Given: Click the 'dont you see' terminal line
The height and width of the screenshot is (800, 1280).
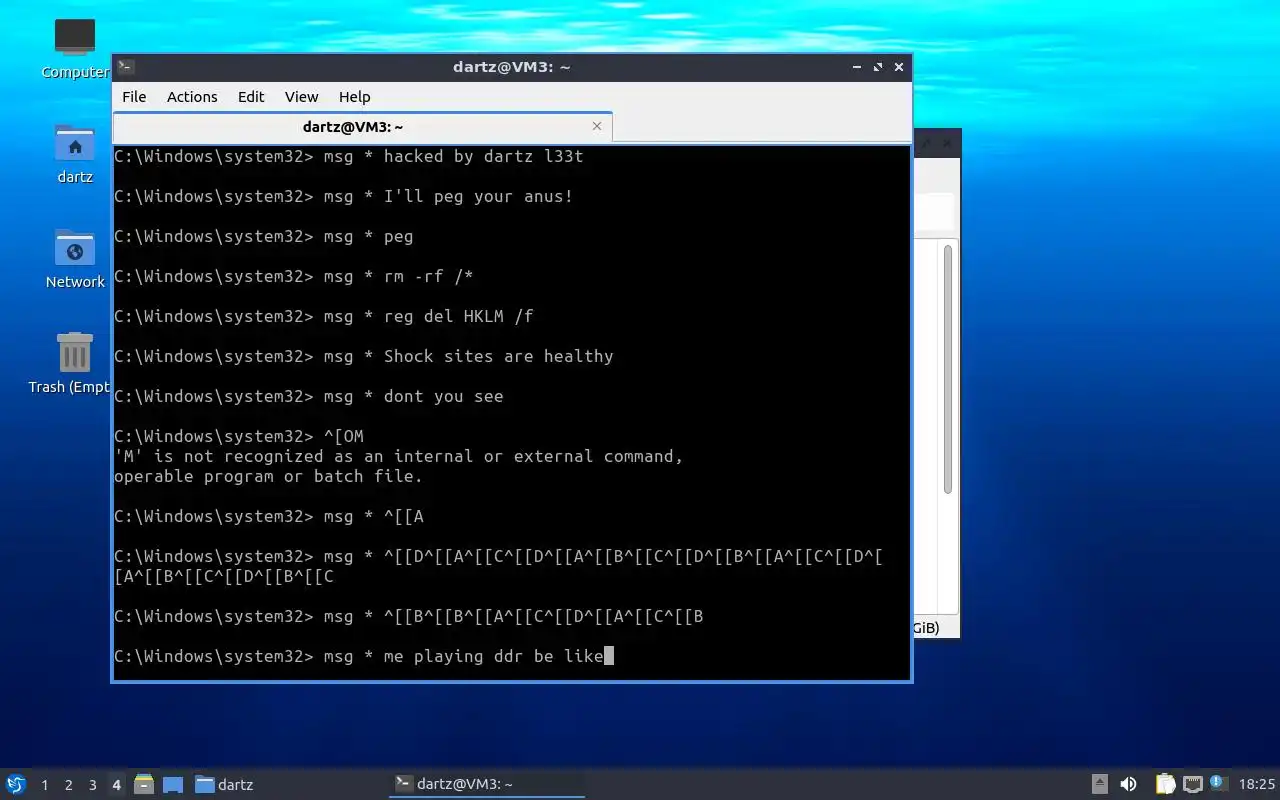Looking at the screenshot, I should [x=309, y=396].
